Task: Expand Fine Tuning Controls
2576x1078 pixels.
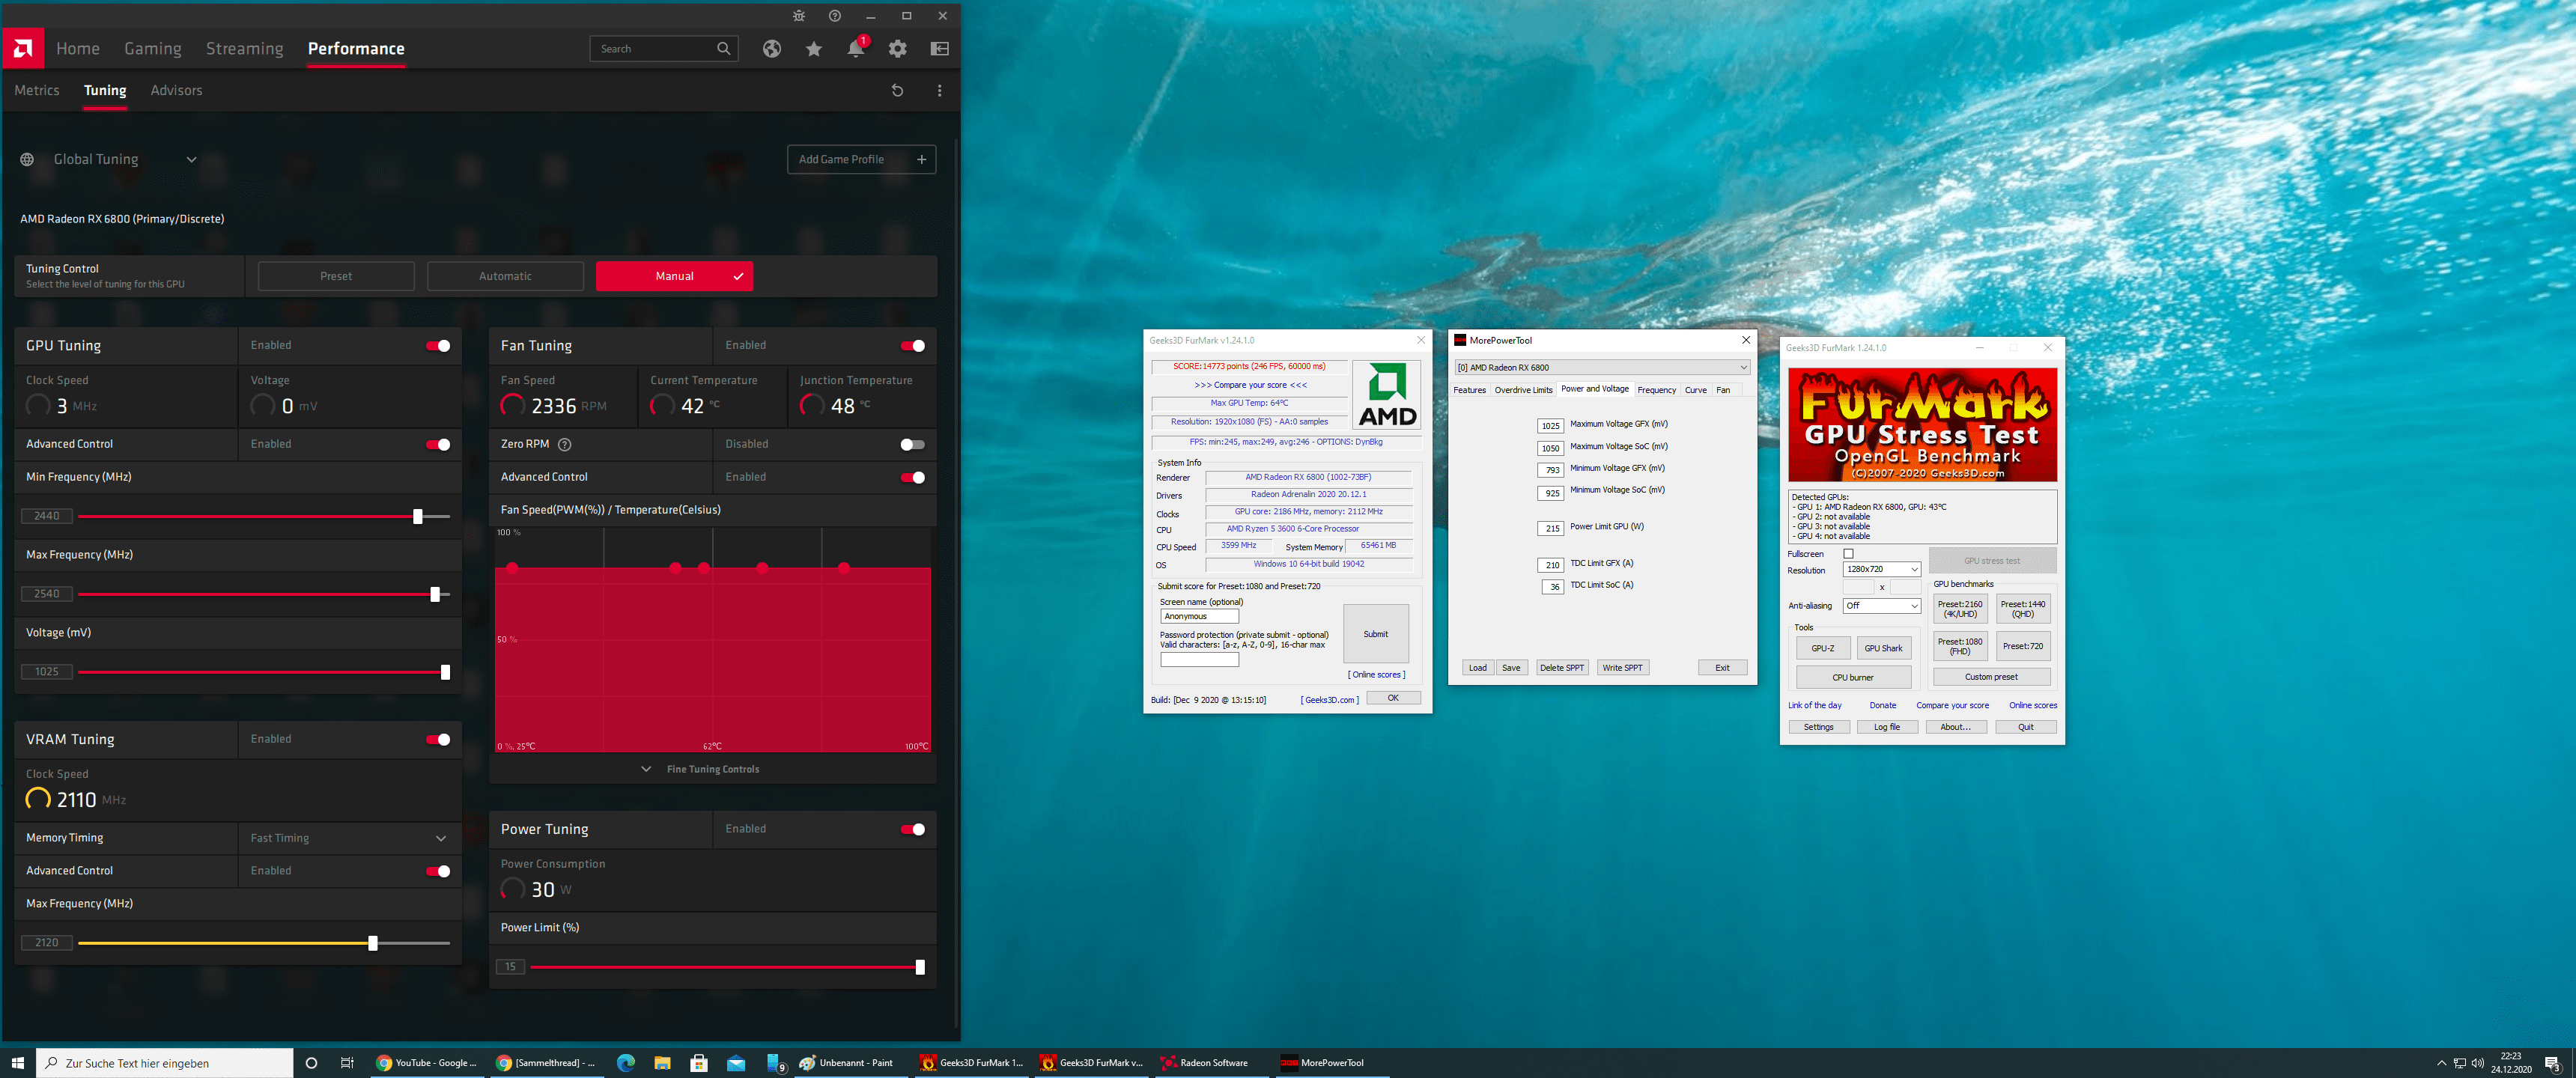Action: click(701, 769)
